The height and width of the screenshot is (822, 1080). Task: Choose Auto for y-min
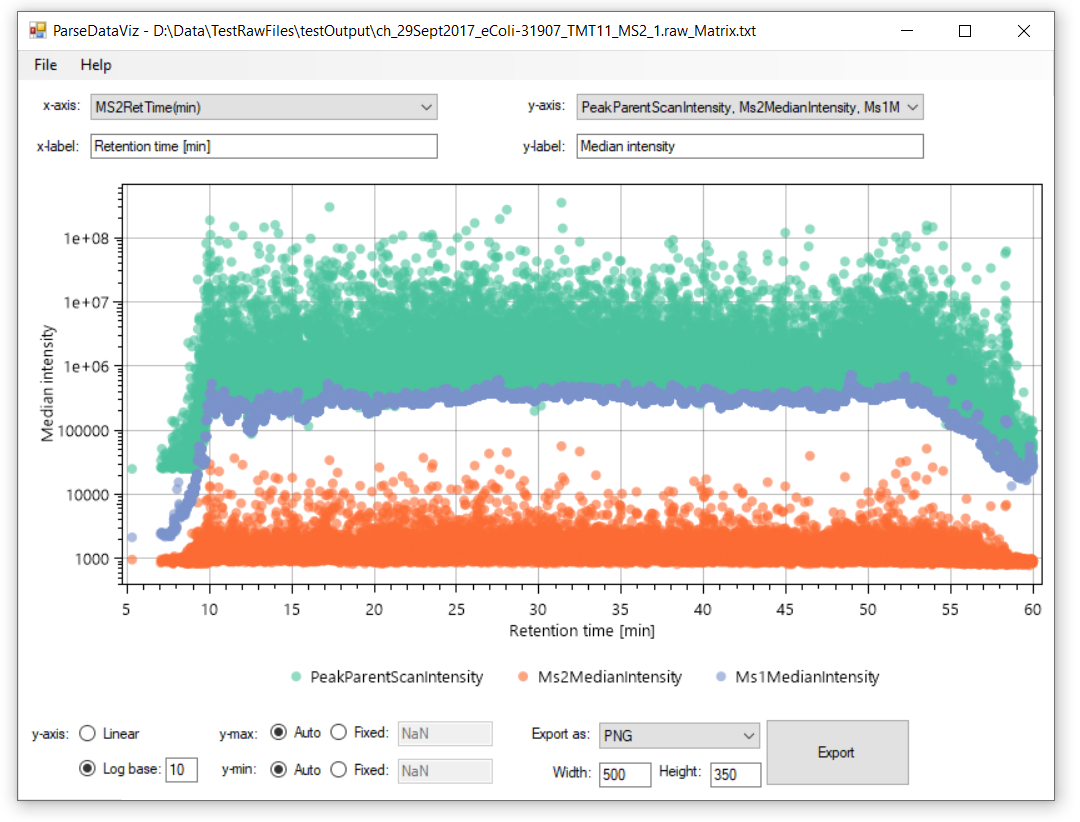[x=279, y=769]
